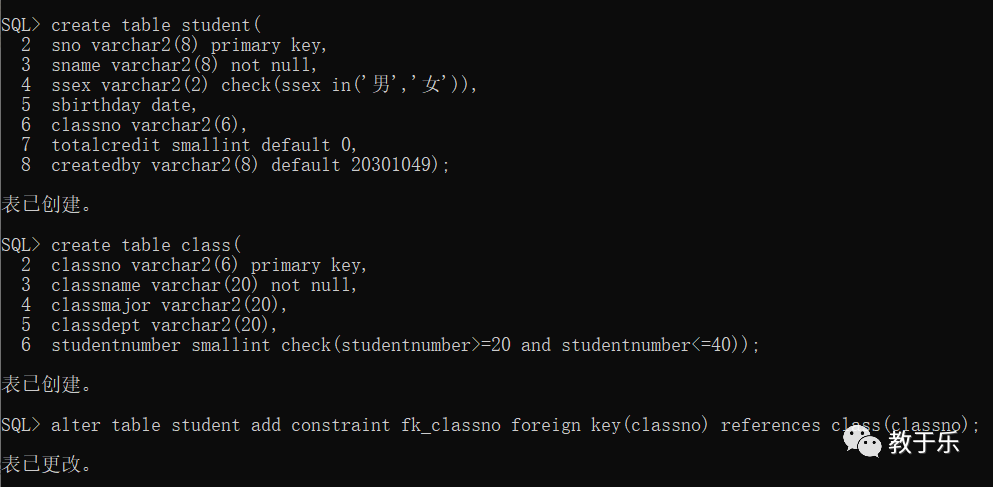Click the 'sbirthday date' line

(x=124, y=105)
